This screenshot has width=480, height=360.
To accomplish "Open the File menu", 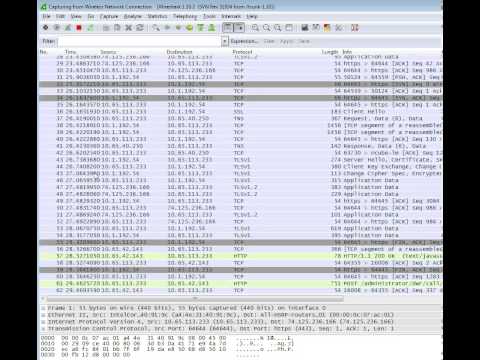I will [46, 16].
